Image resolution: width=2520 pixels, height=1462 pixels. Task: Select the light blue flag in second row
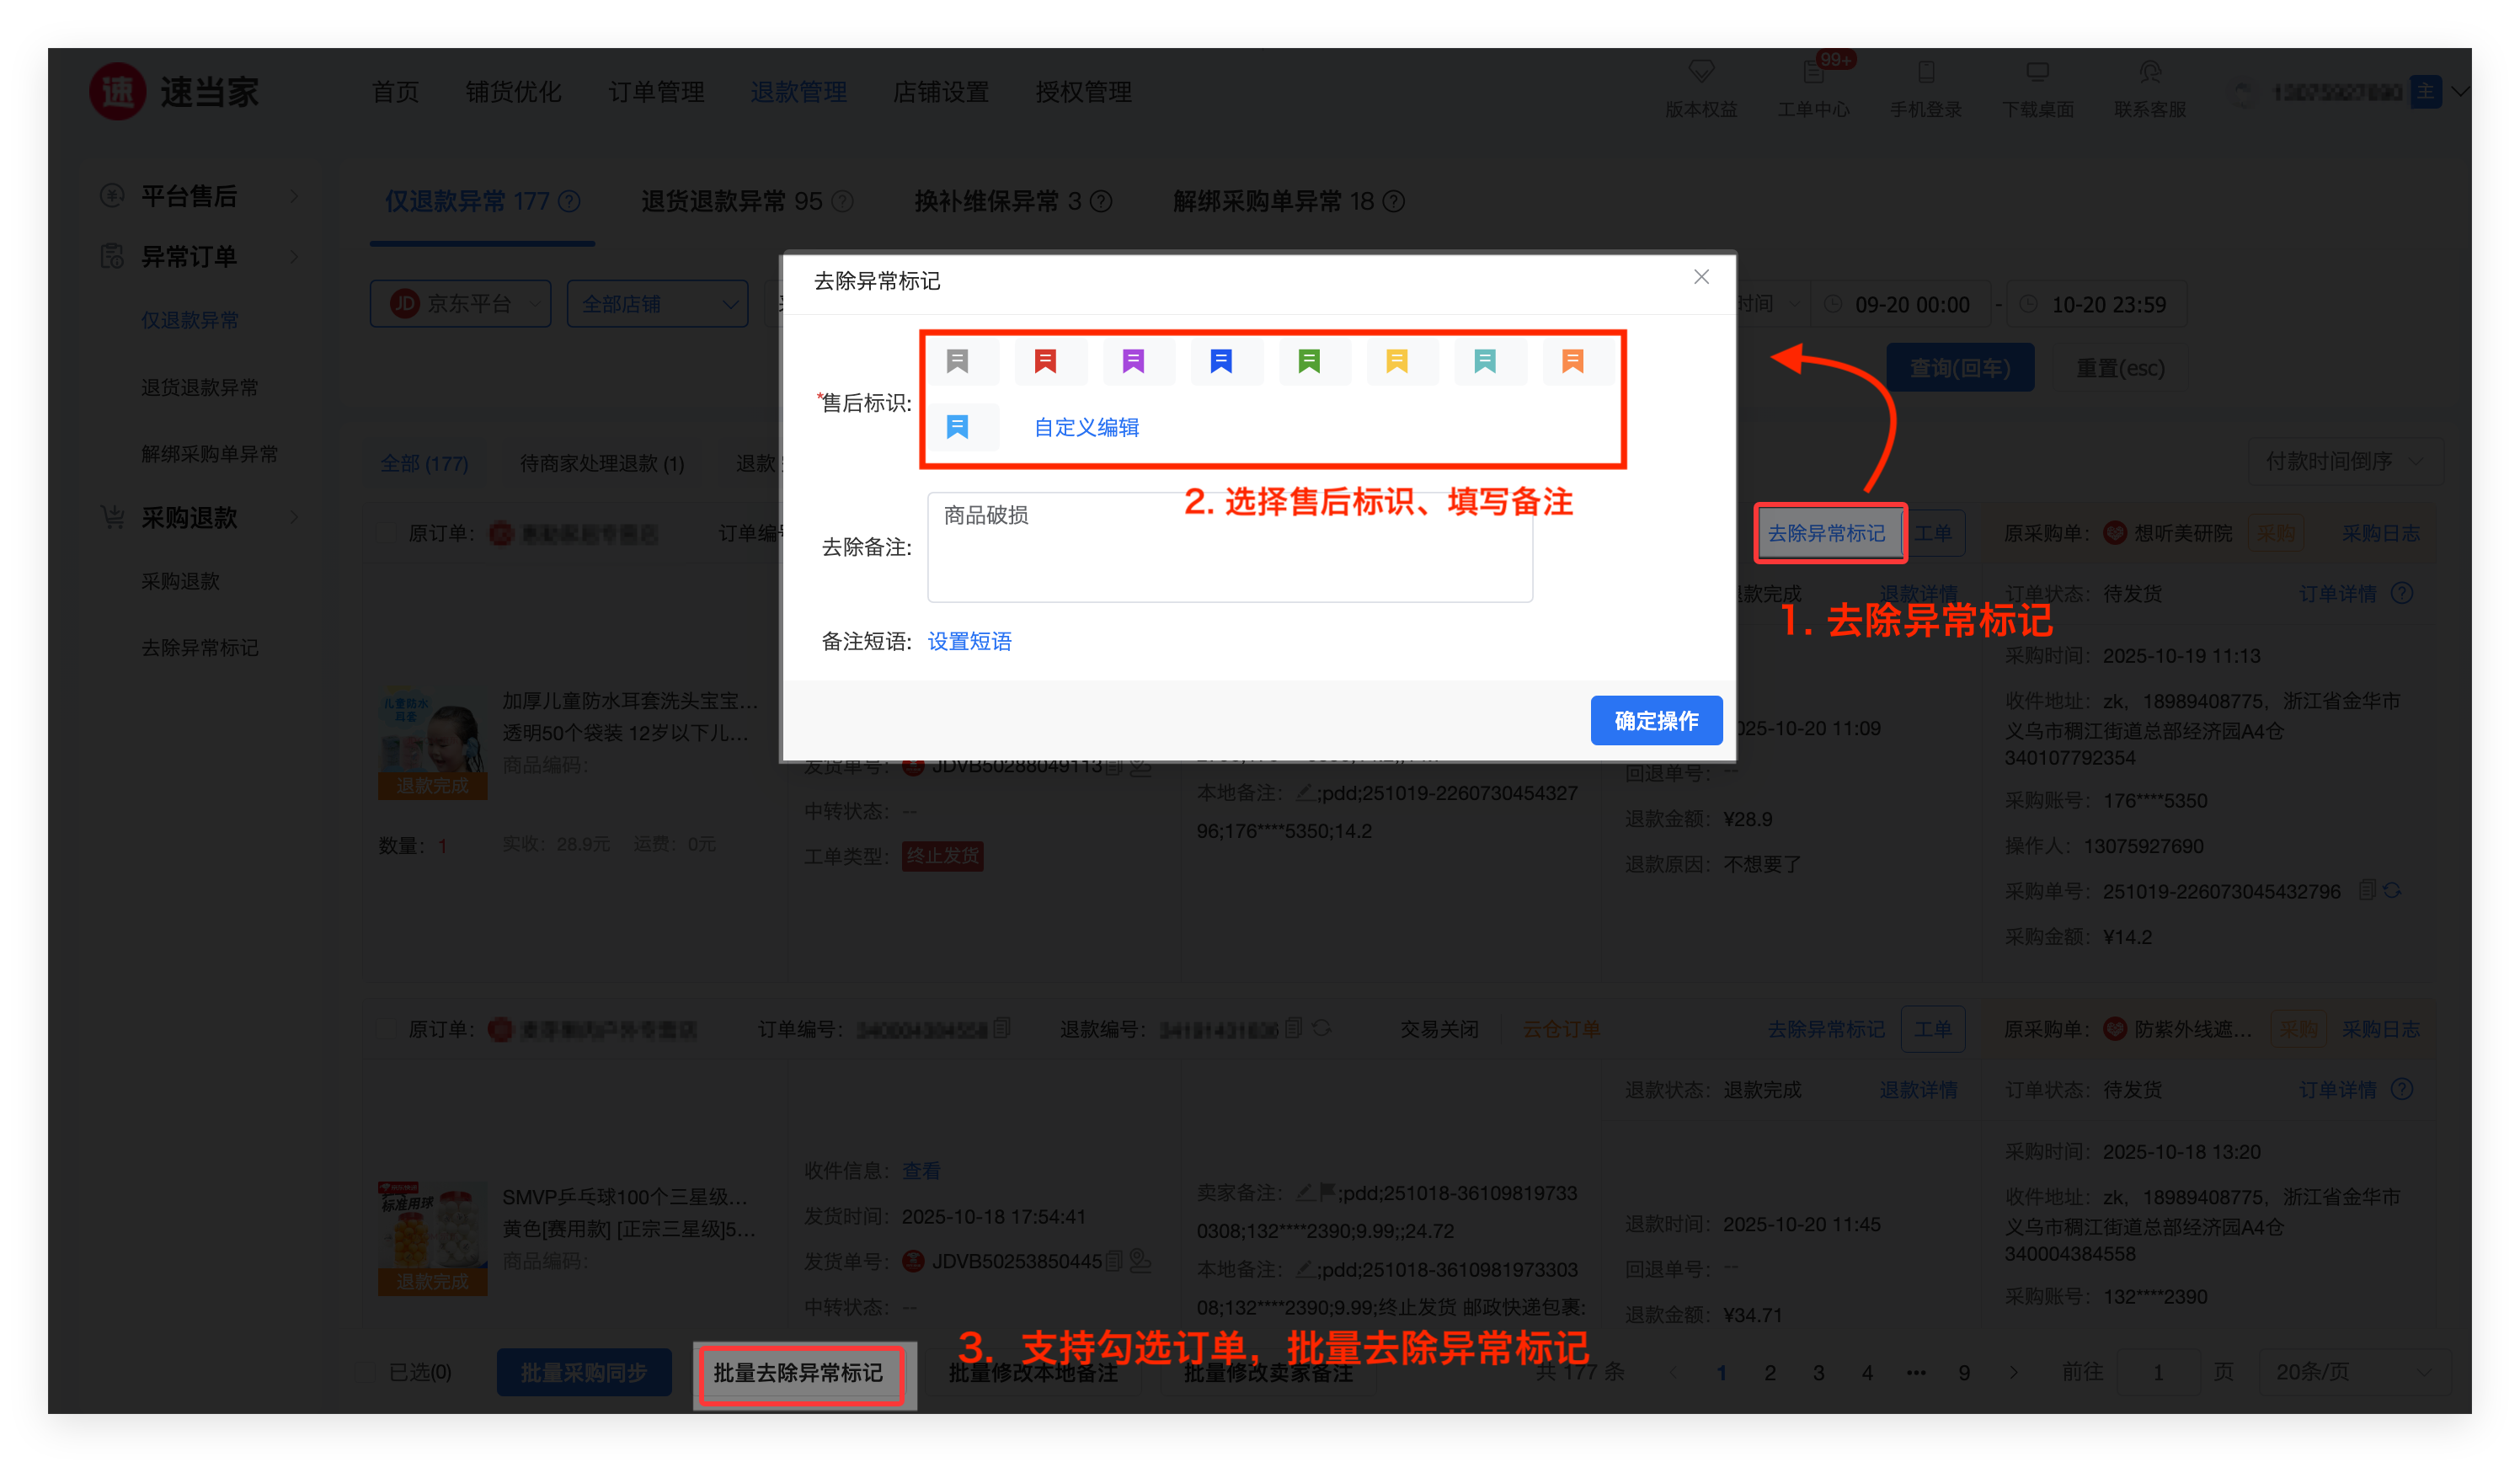tap(958, 428)
